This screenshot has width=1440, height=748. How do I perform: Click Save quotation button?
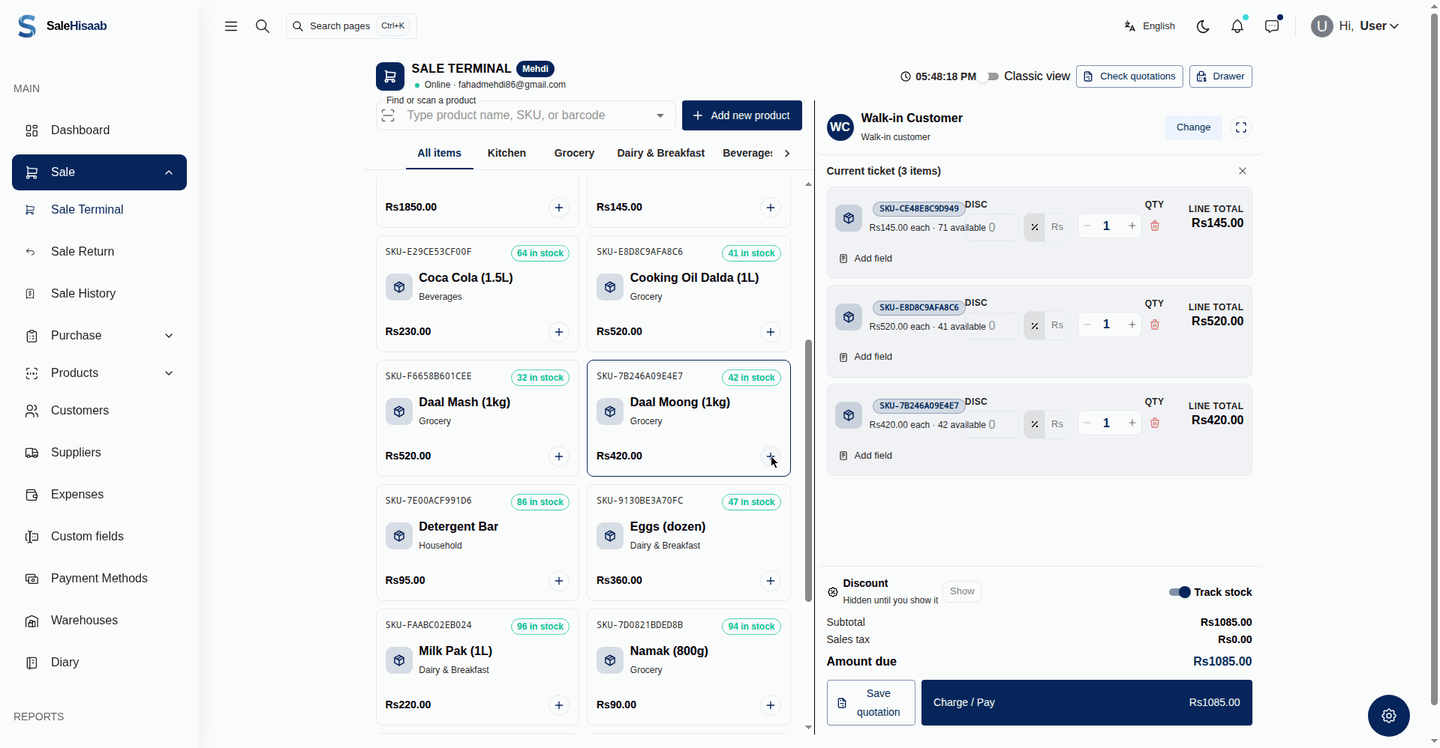pos(871,703)
